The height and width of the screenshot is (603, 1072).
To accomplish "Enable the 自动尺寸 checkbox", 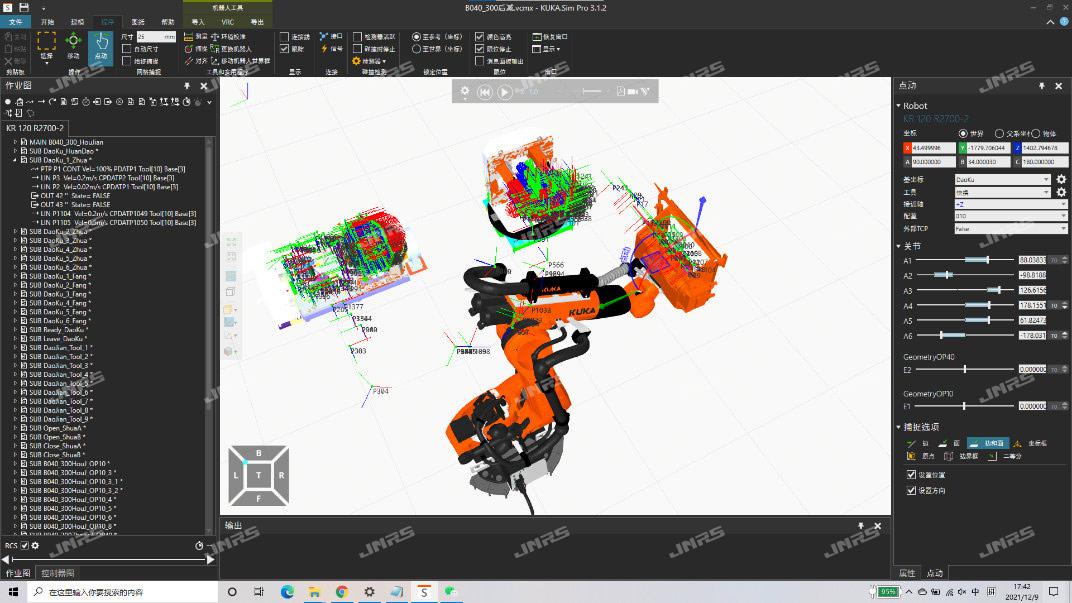I will (x=126, y=49).
